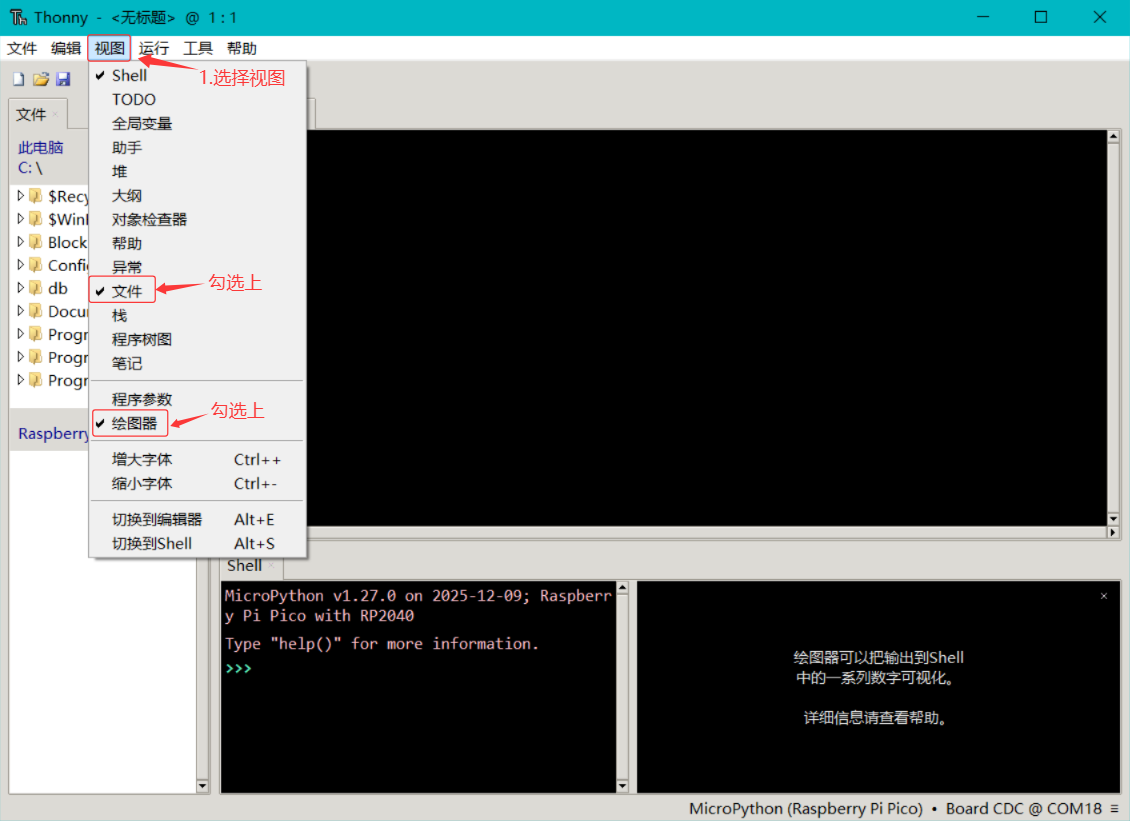Open the interpreter menu icon in status bar
This screenshot has width=1130, height=821.
click(1114, 808)
